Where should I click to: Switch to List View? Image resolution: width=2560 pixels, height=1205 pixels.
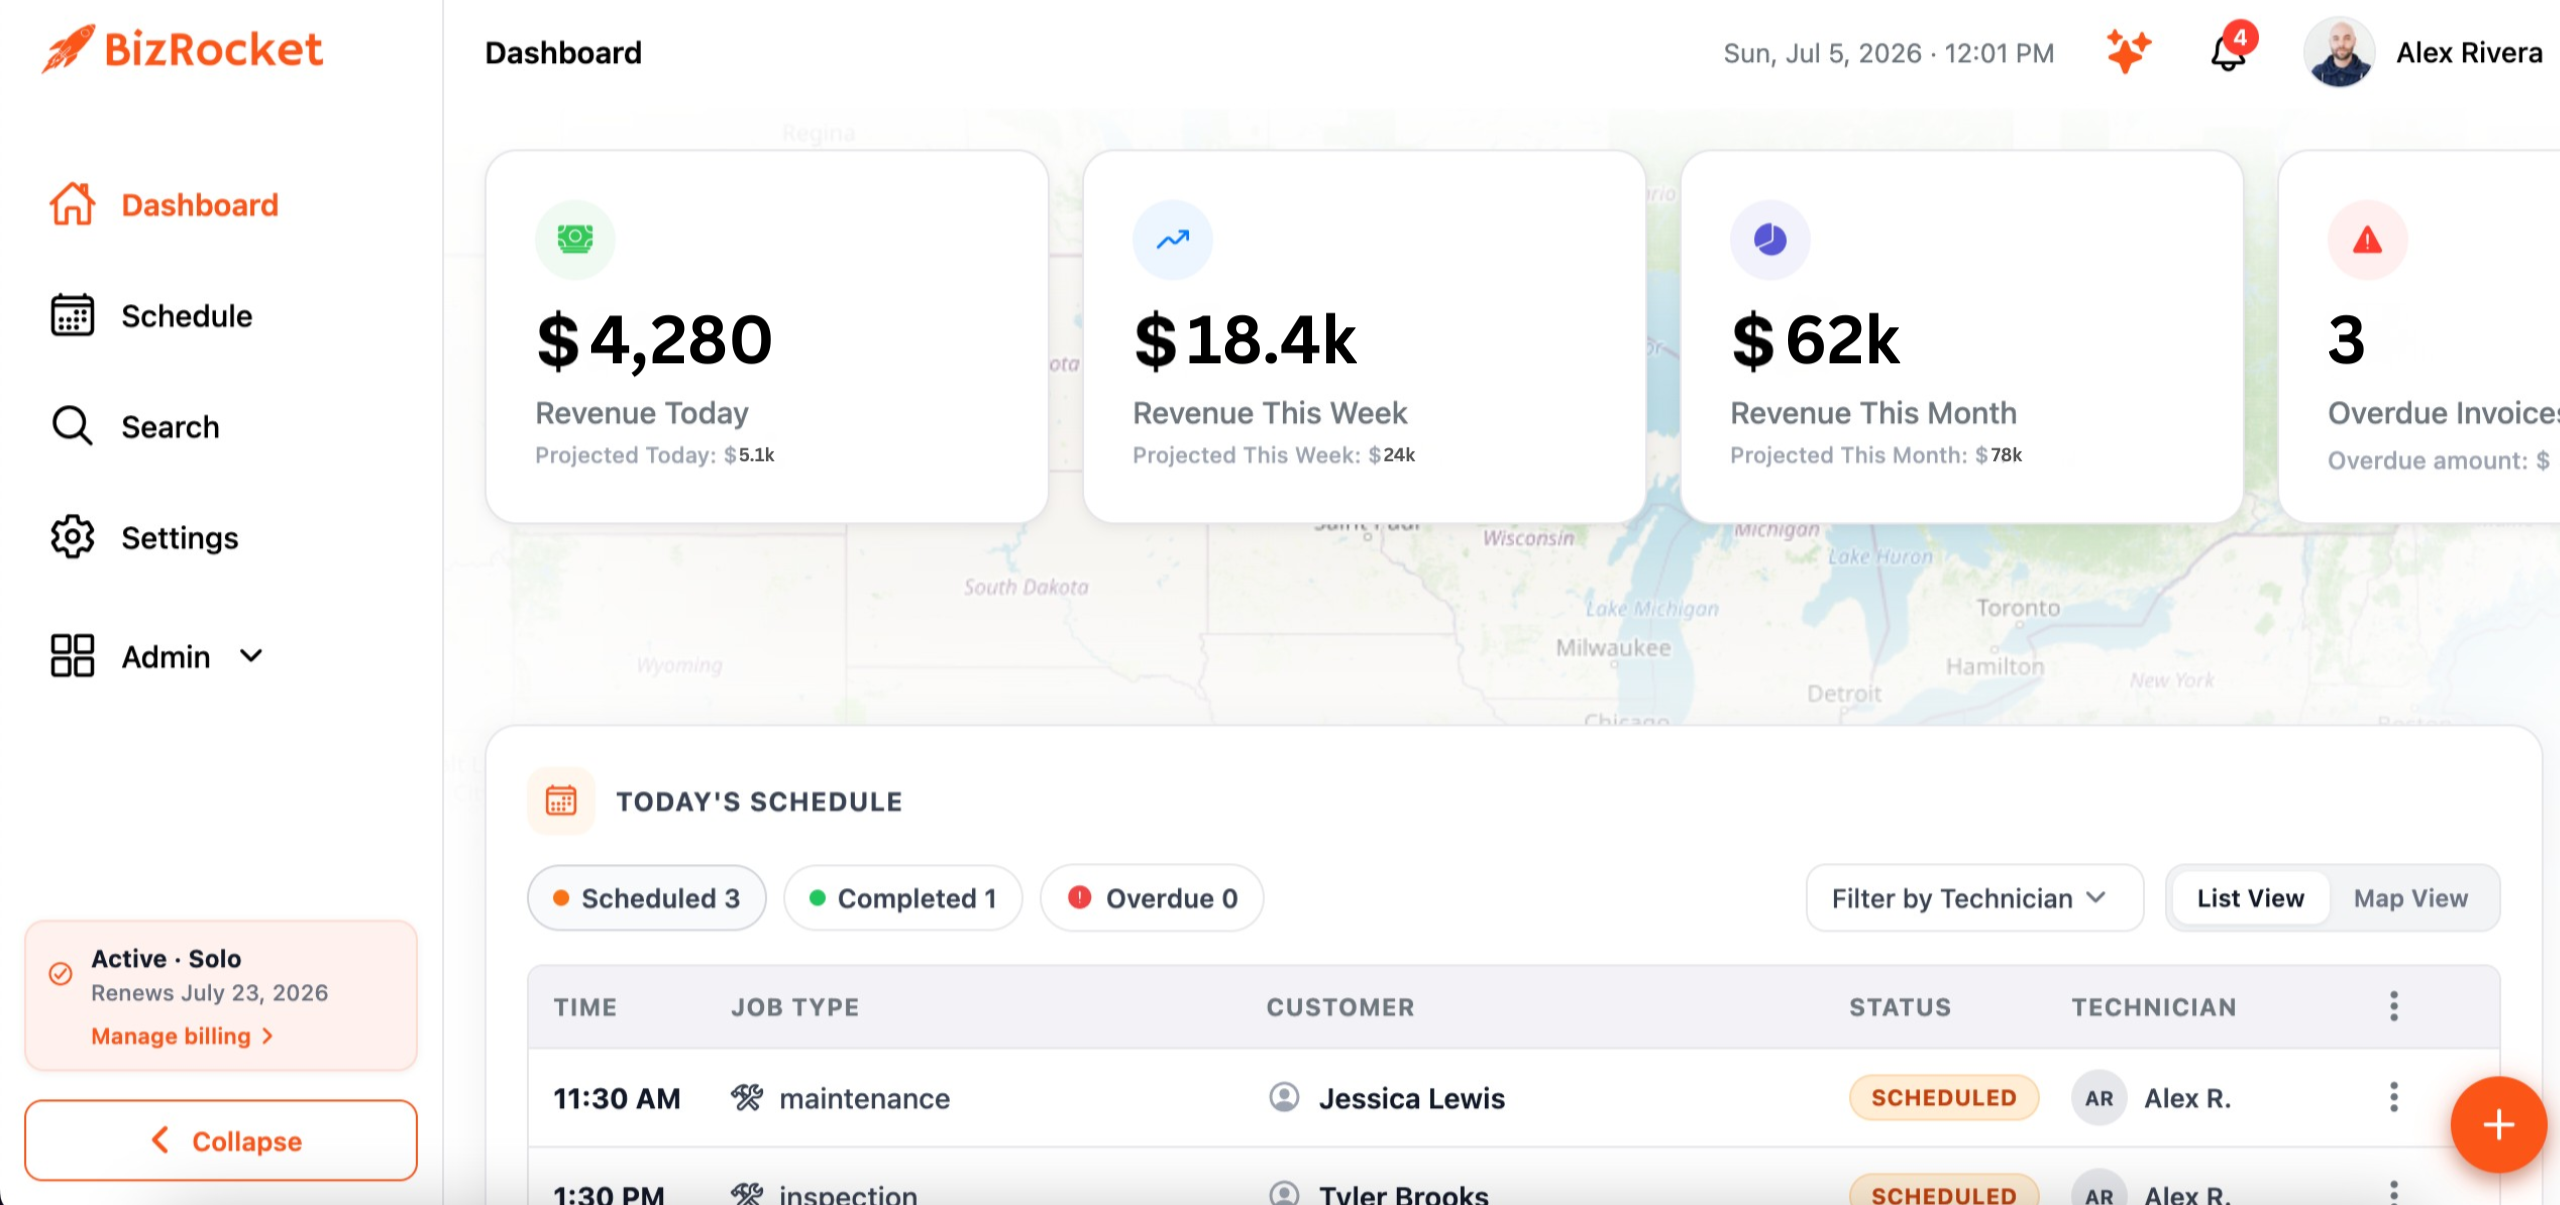(x=2250, y=898)
